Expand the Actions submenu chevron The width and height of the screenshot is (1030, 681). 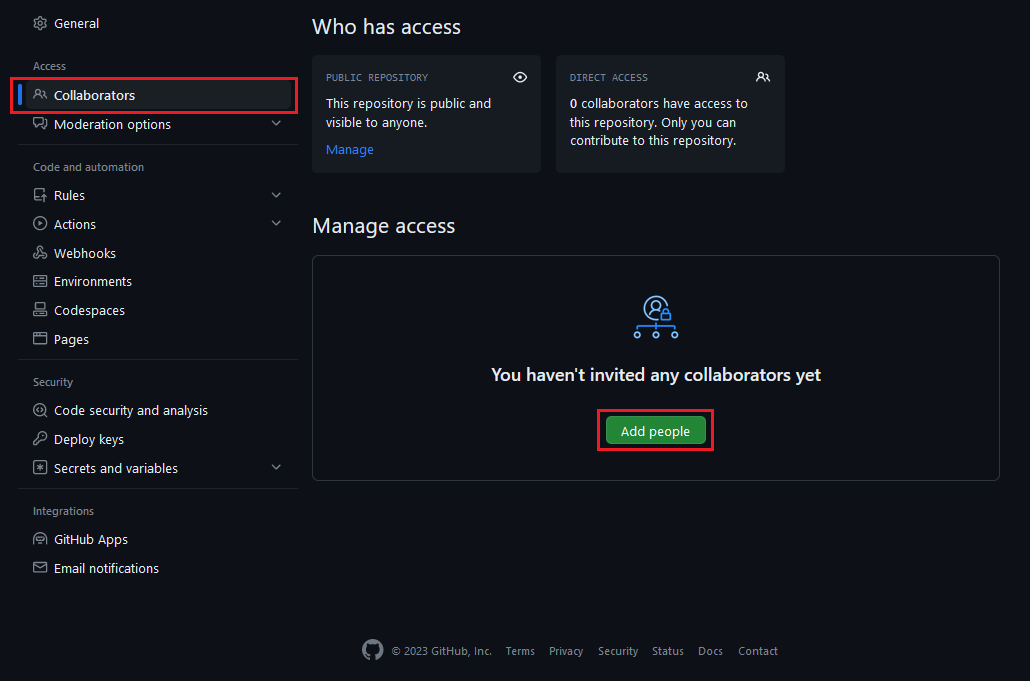pos(277,224)
